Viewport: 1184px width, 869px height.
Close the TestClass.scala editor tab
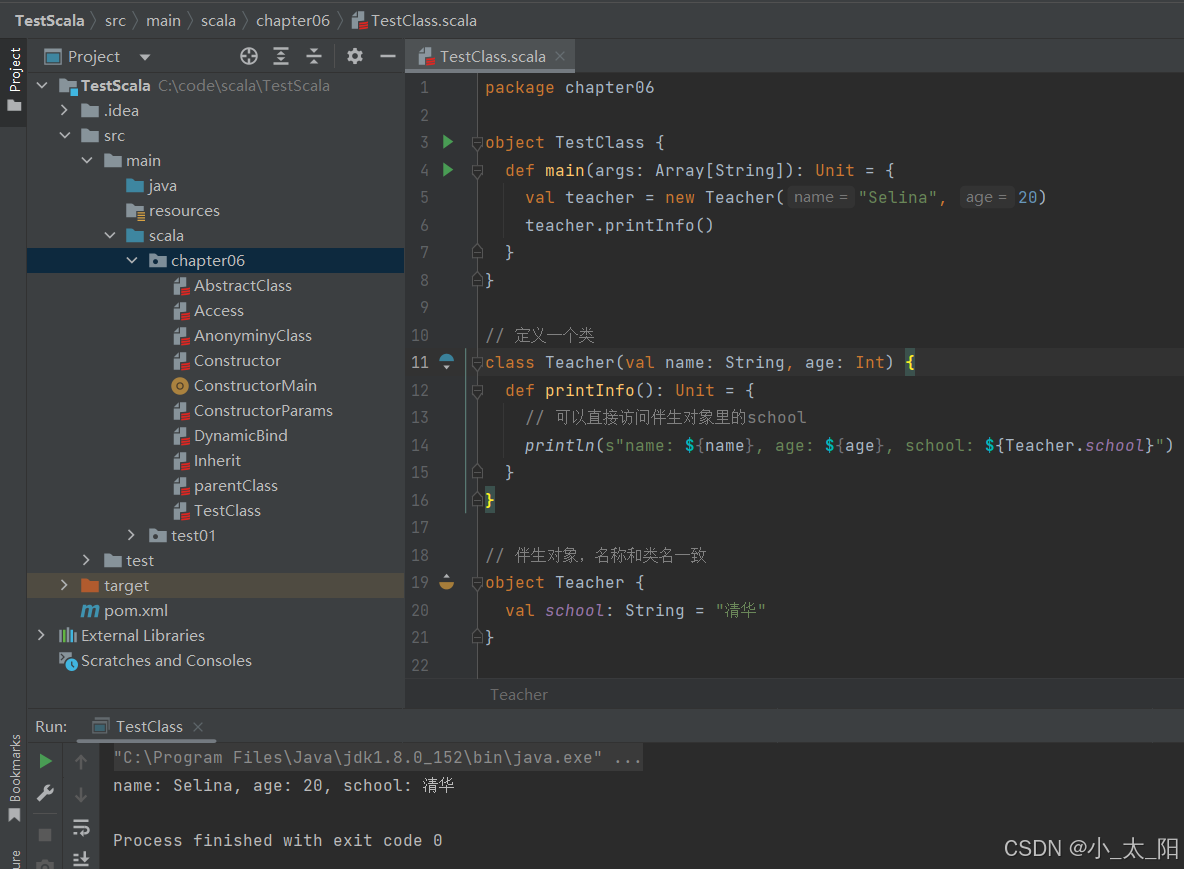[x=560, y=57]
